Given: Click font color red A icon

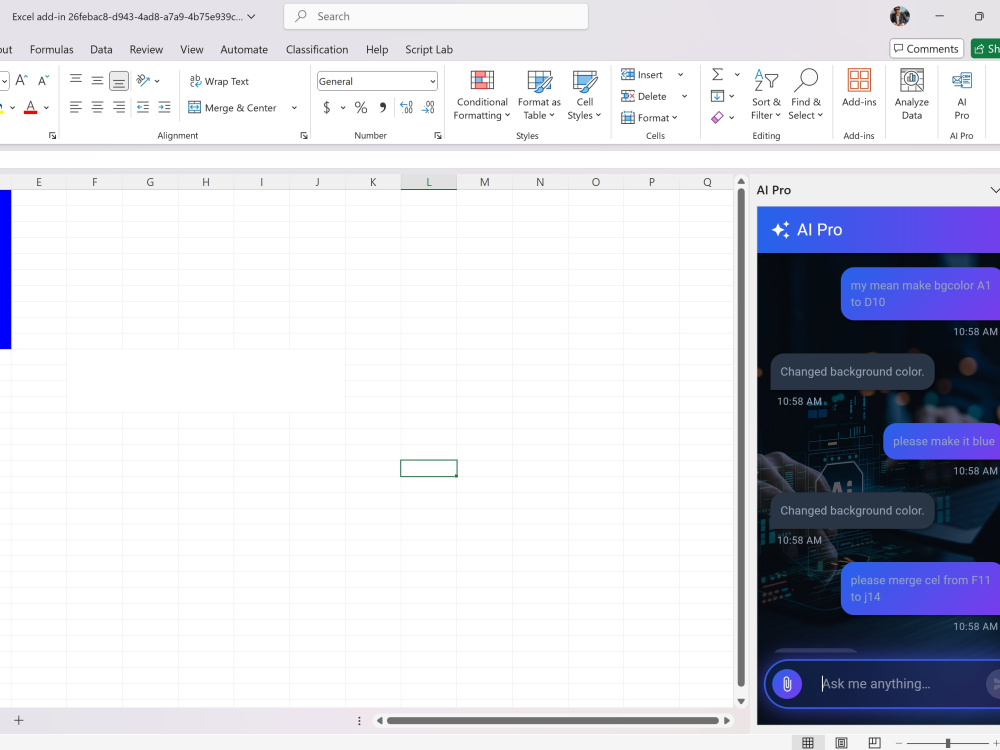Looking at the screenshot, I should point(30,107).
